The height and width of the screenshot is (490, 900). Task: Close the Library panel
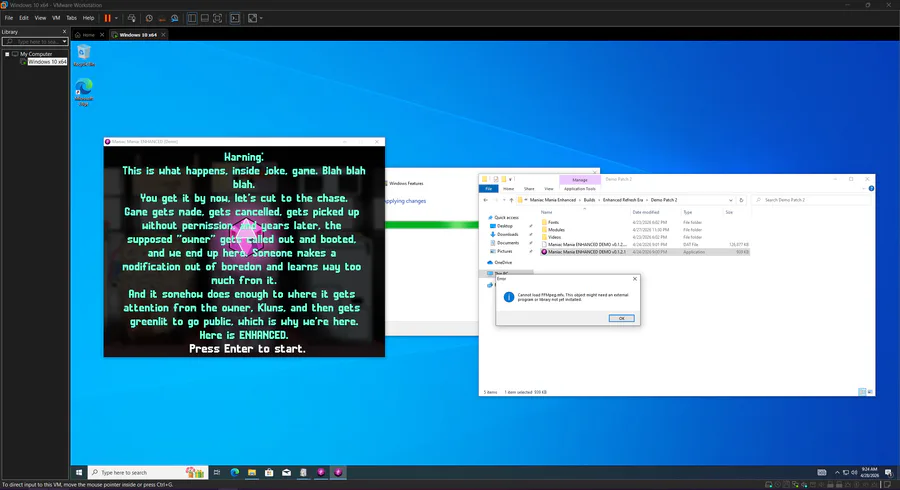click(64, 32)
